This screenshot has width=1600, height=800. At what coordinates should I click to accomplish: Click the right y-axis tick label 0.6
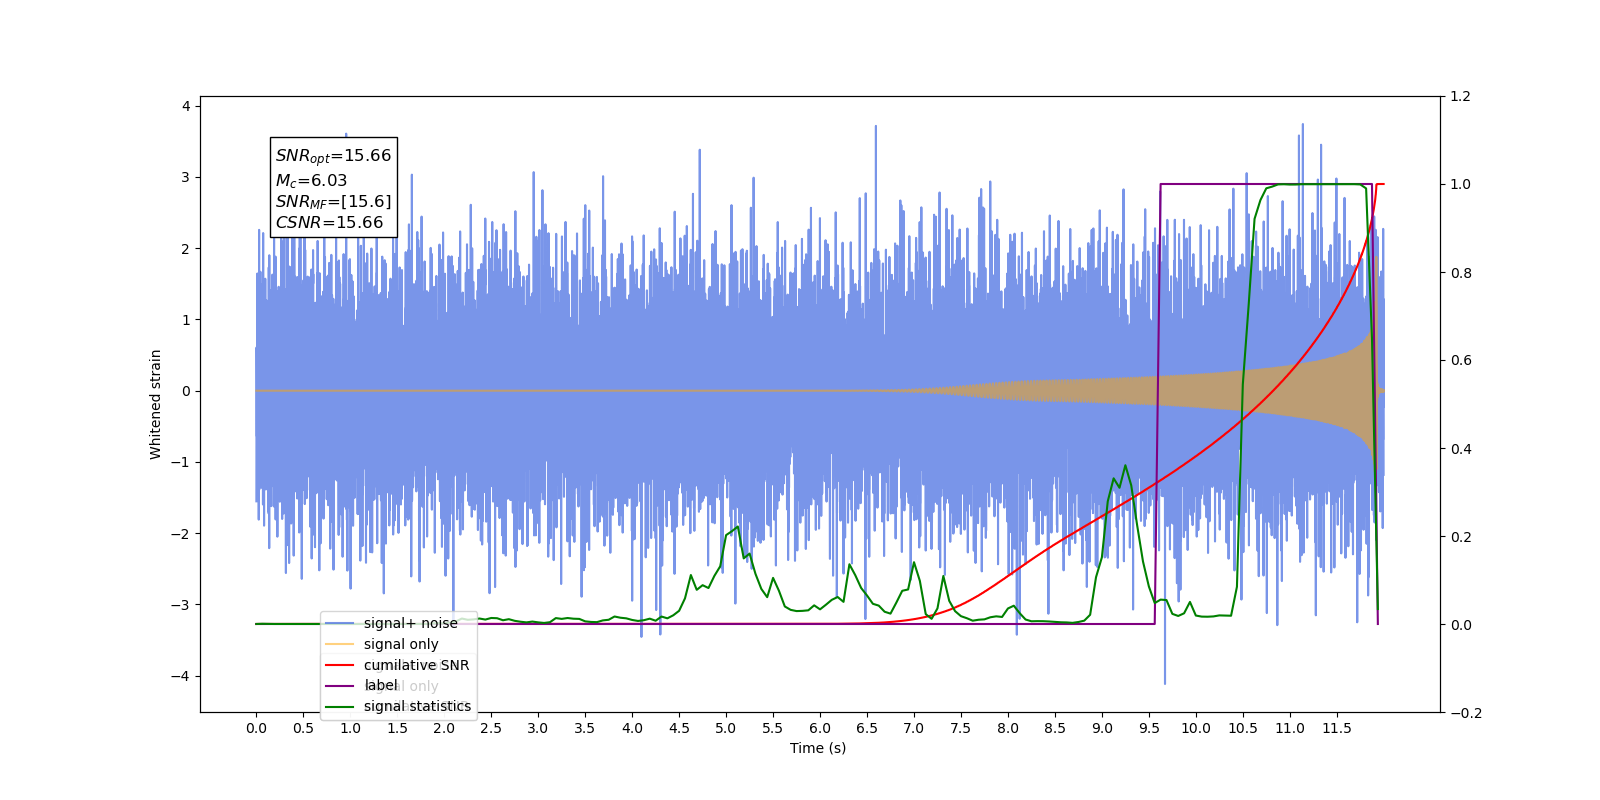[1461, 361]
